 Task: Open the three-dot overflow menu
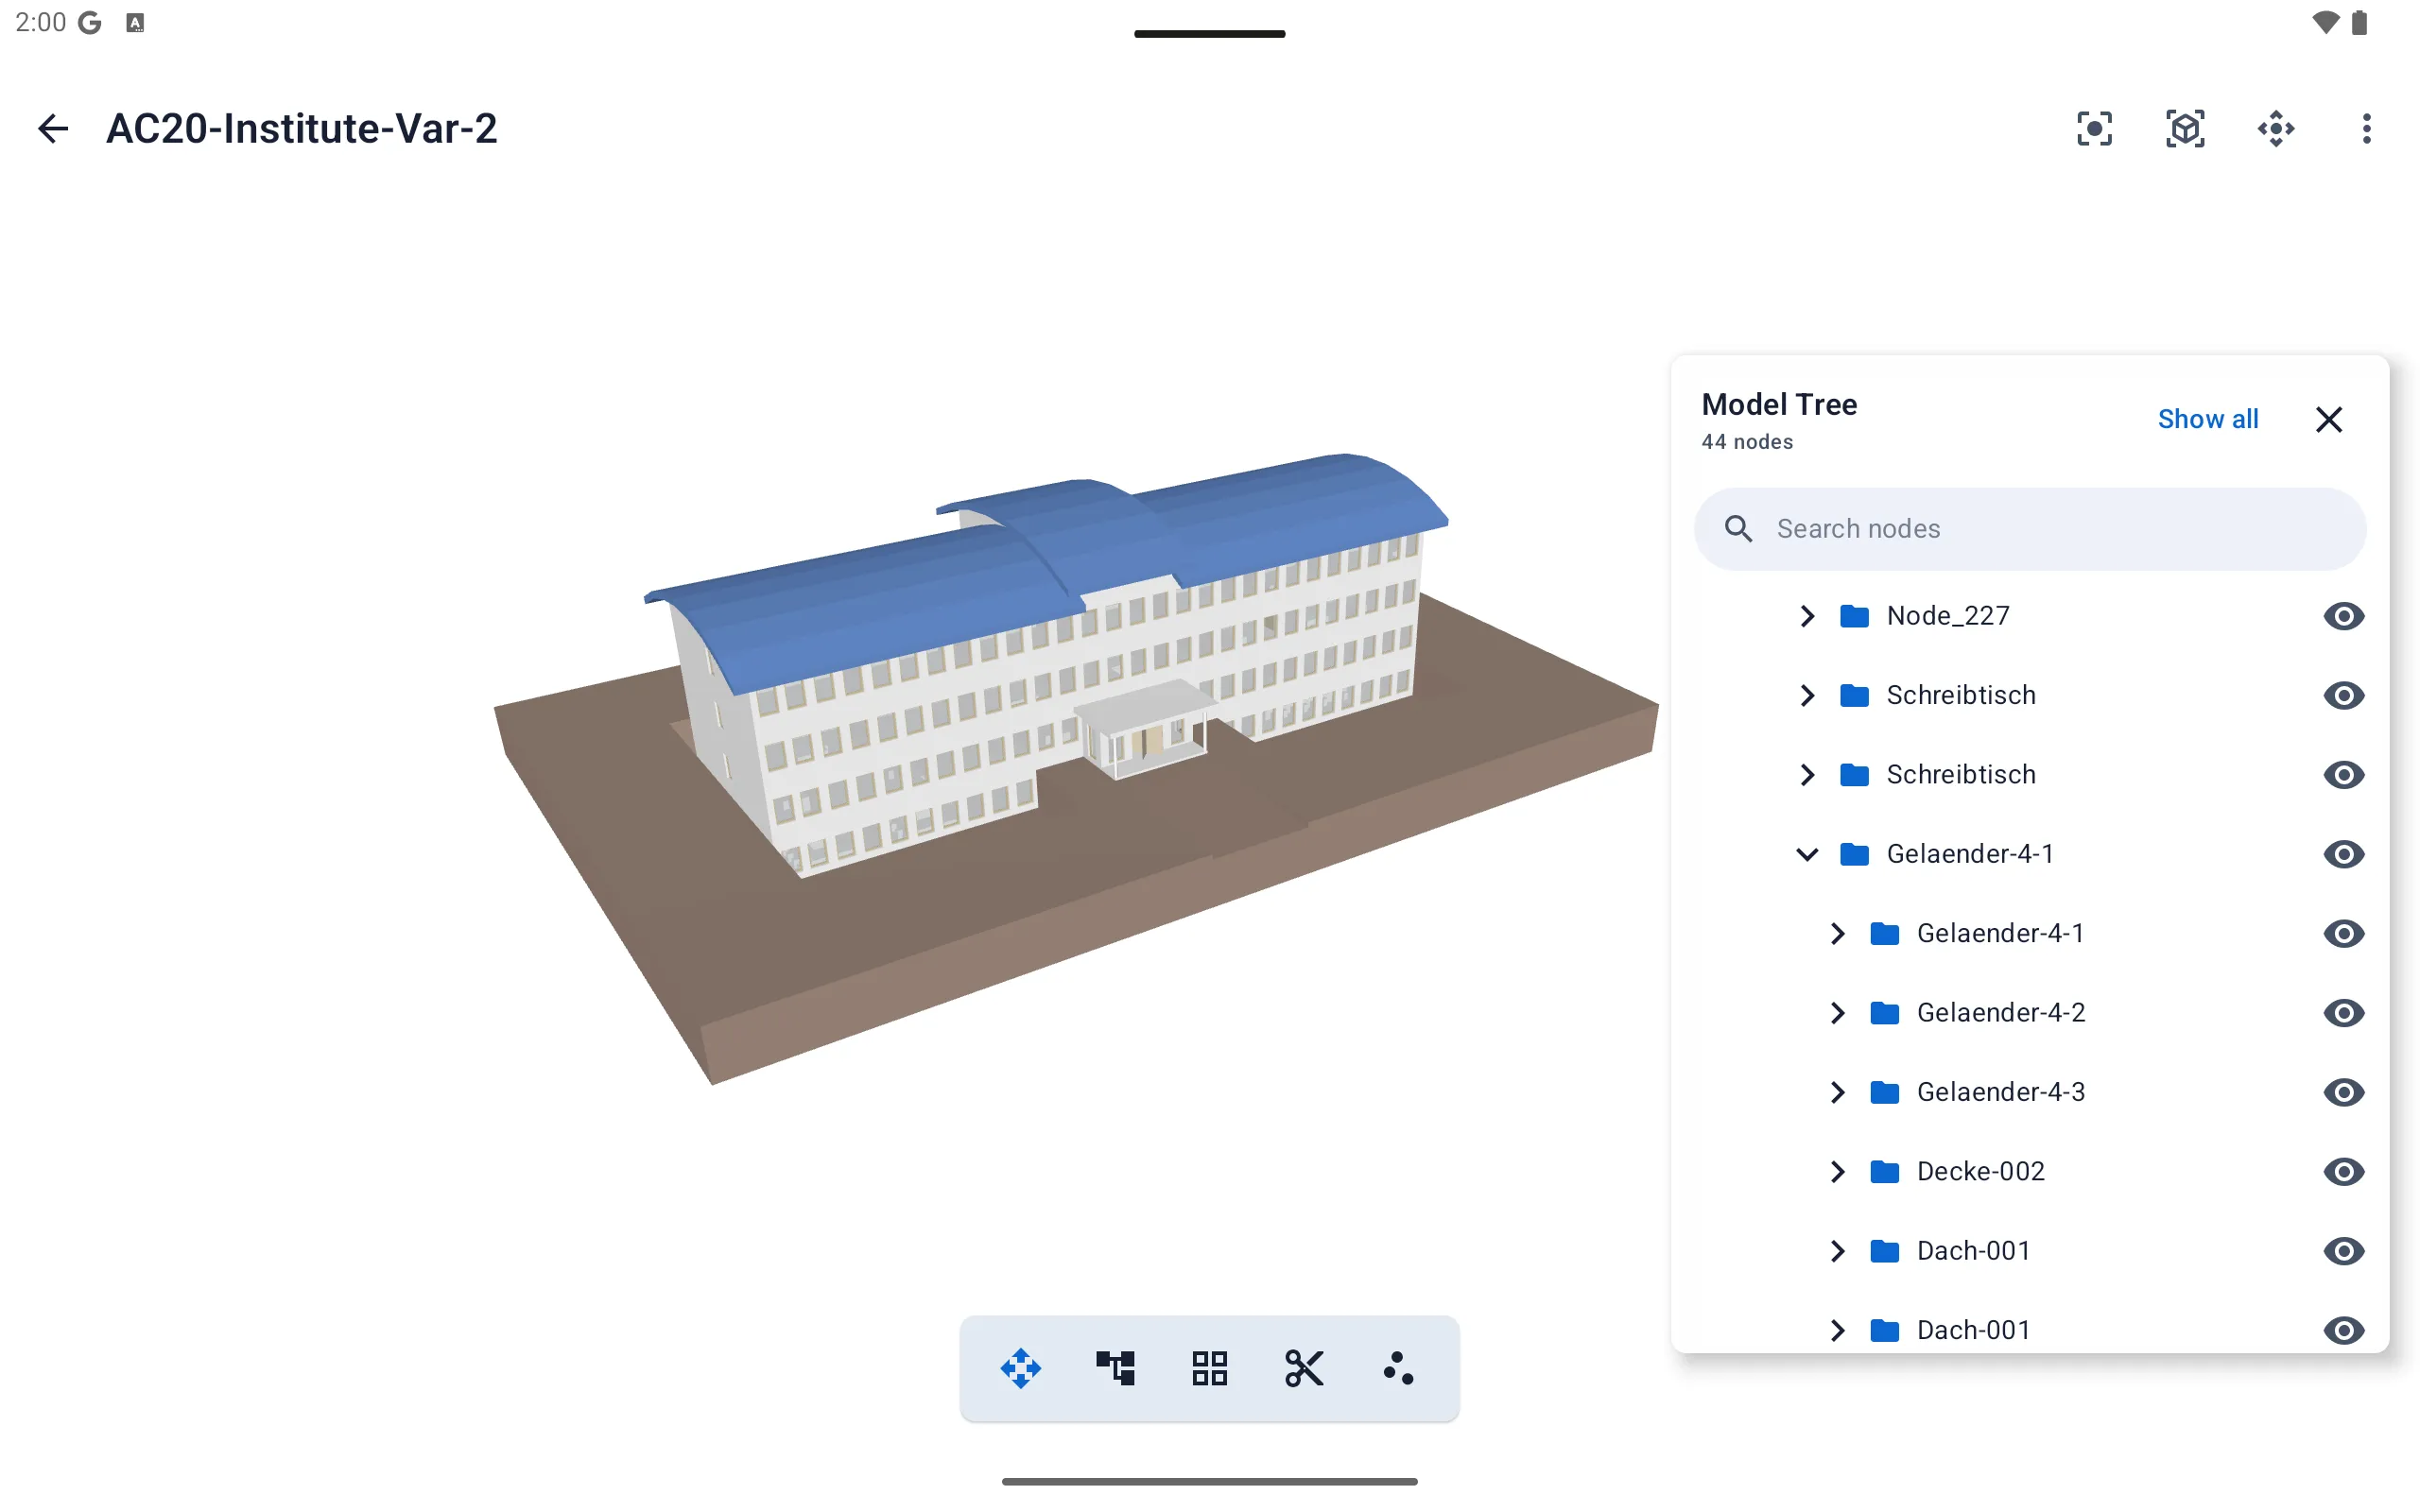click(x=2366, y=128)
